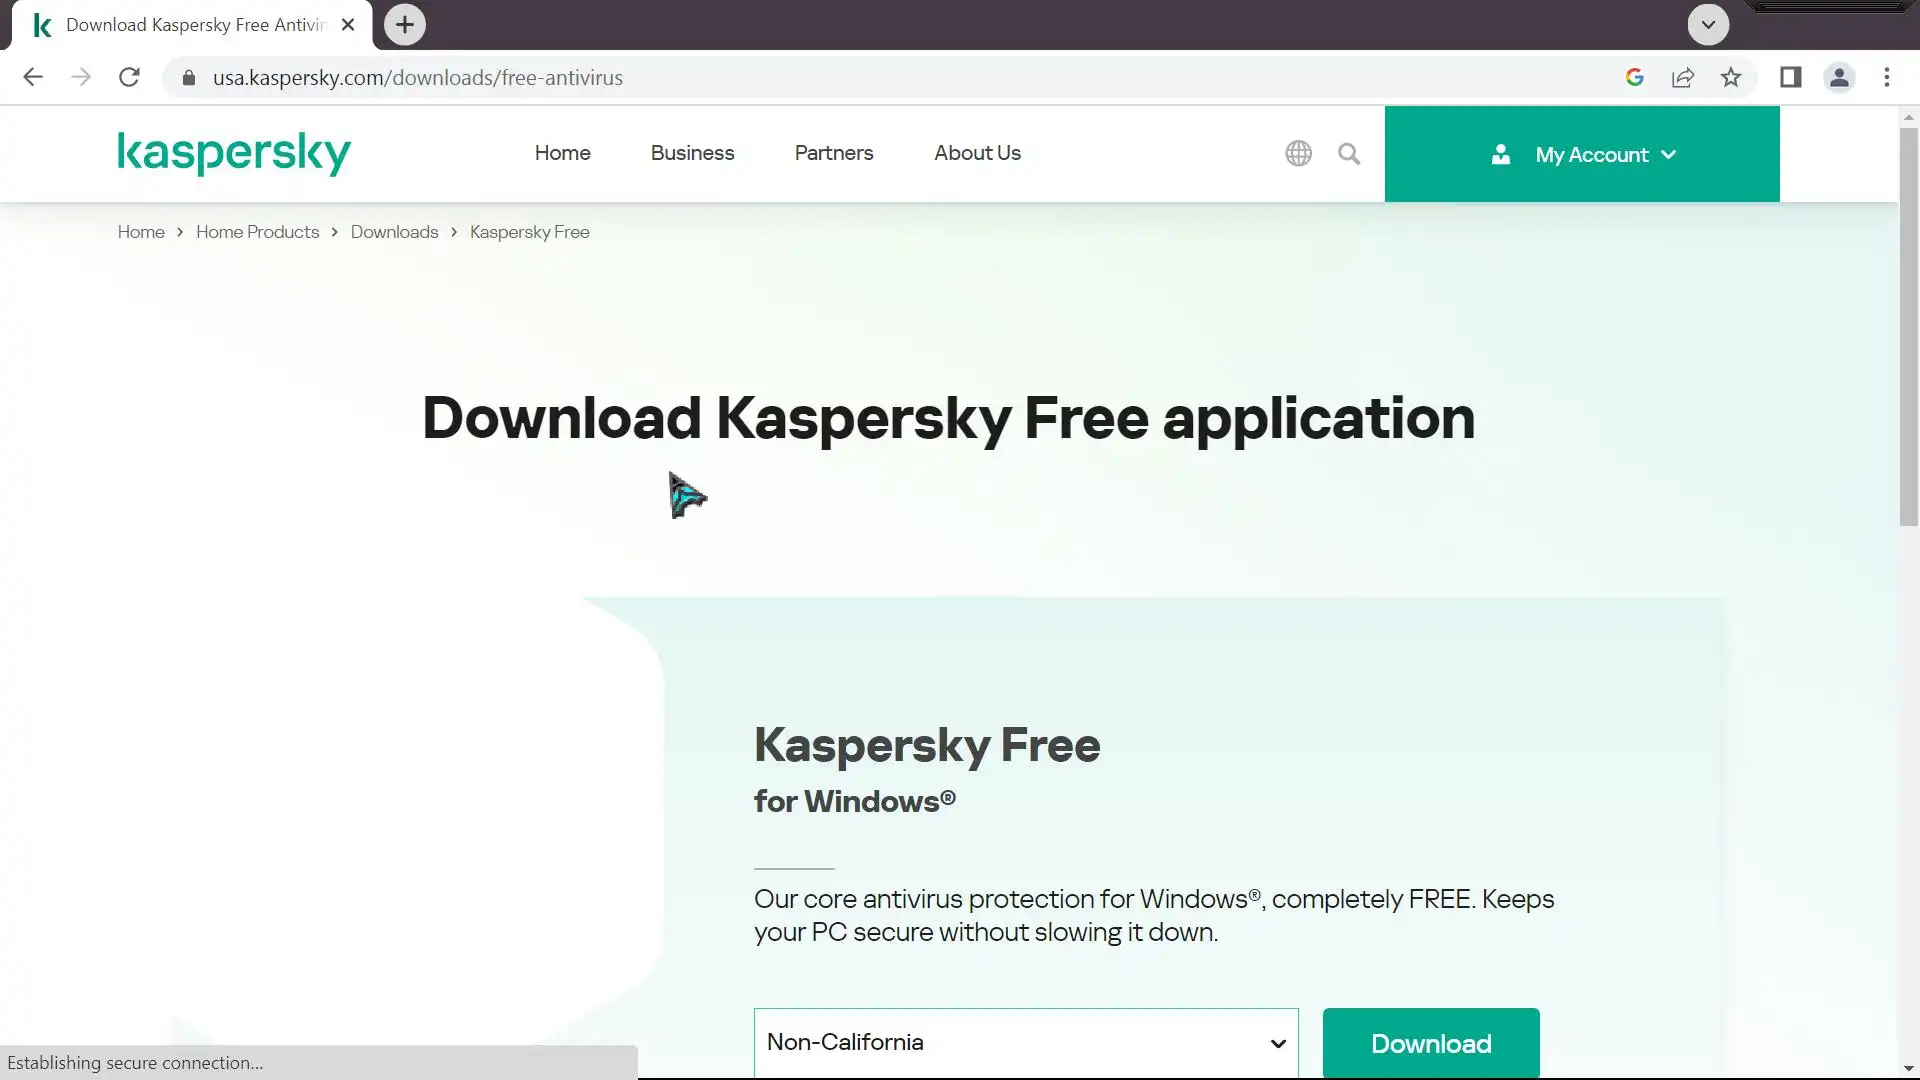Go to Home Products breadcrumb link
Viewport: 1920px width, 1080px height.
coord(257,232)
